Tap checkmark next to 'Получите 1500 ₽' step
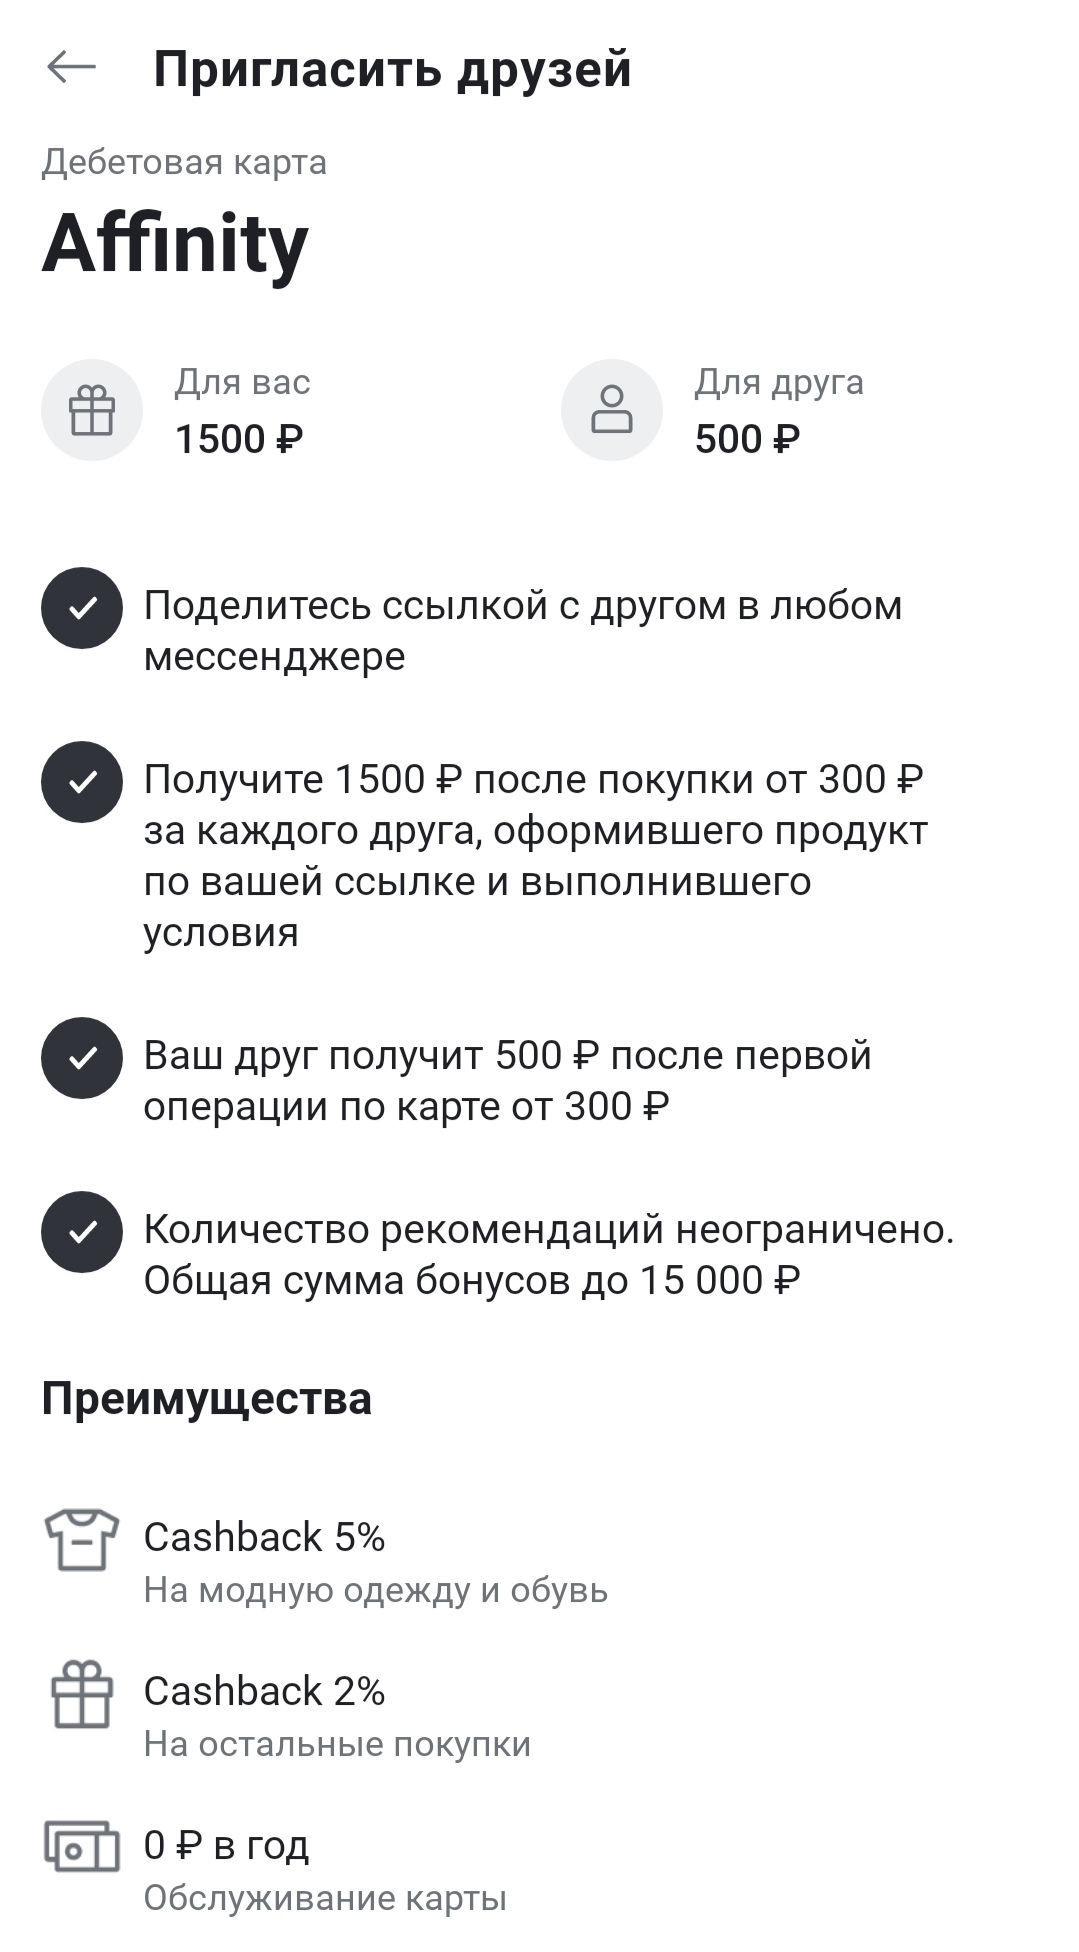1079x1952 pixels. point(82,782)
